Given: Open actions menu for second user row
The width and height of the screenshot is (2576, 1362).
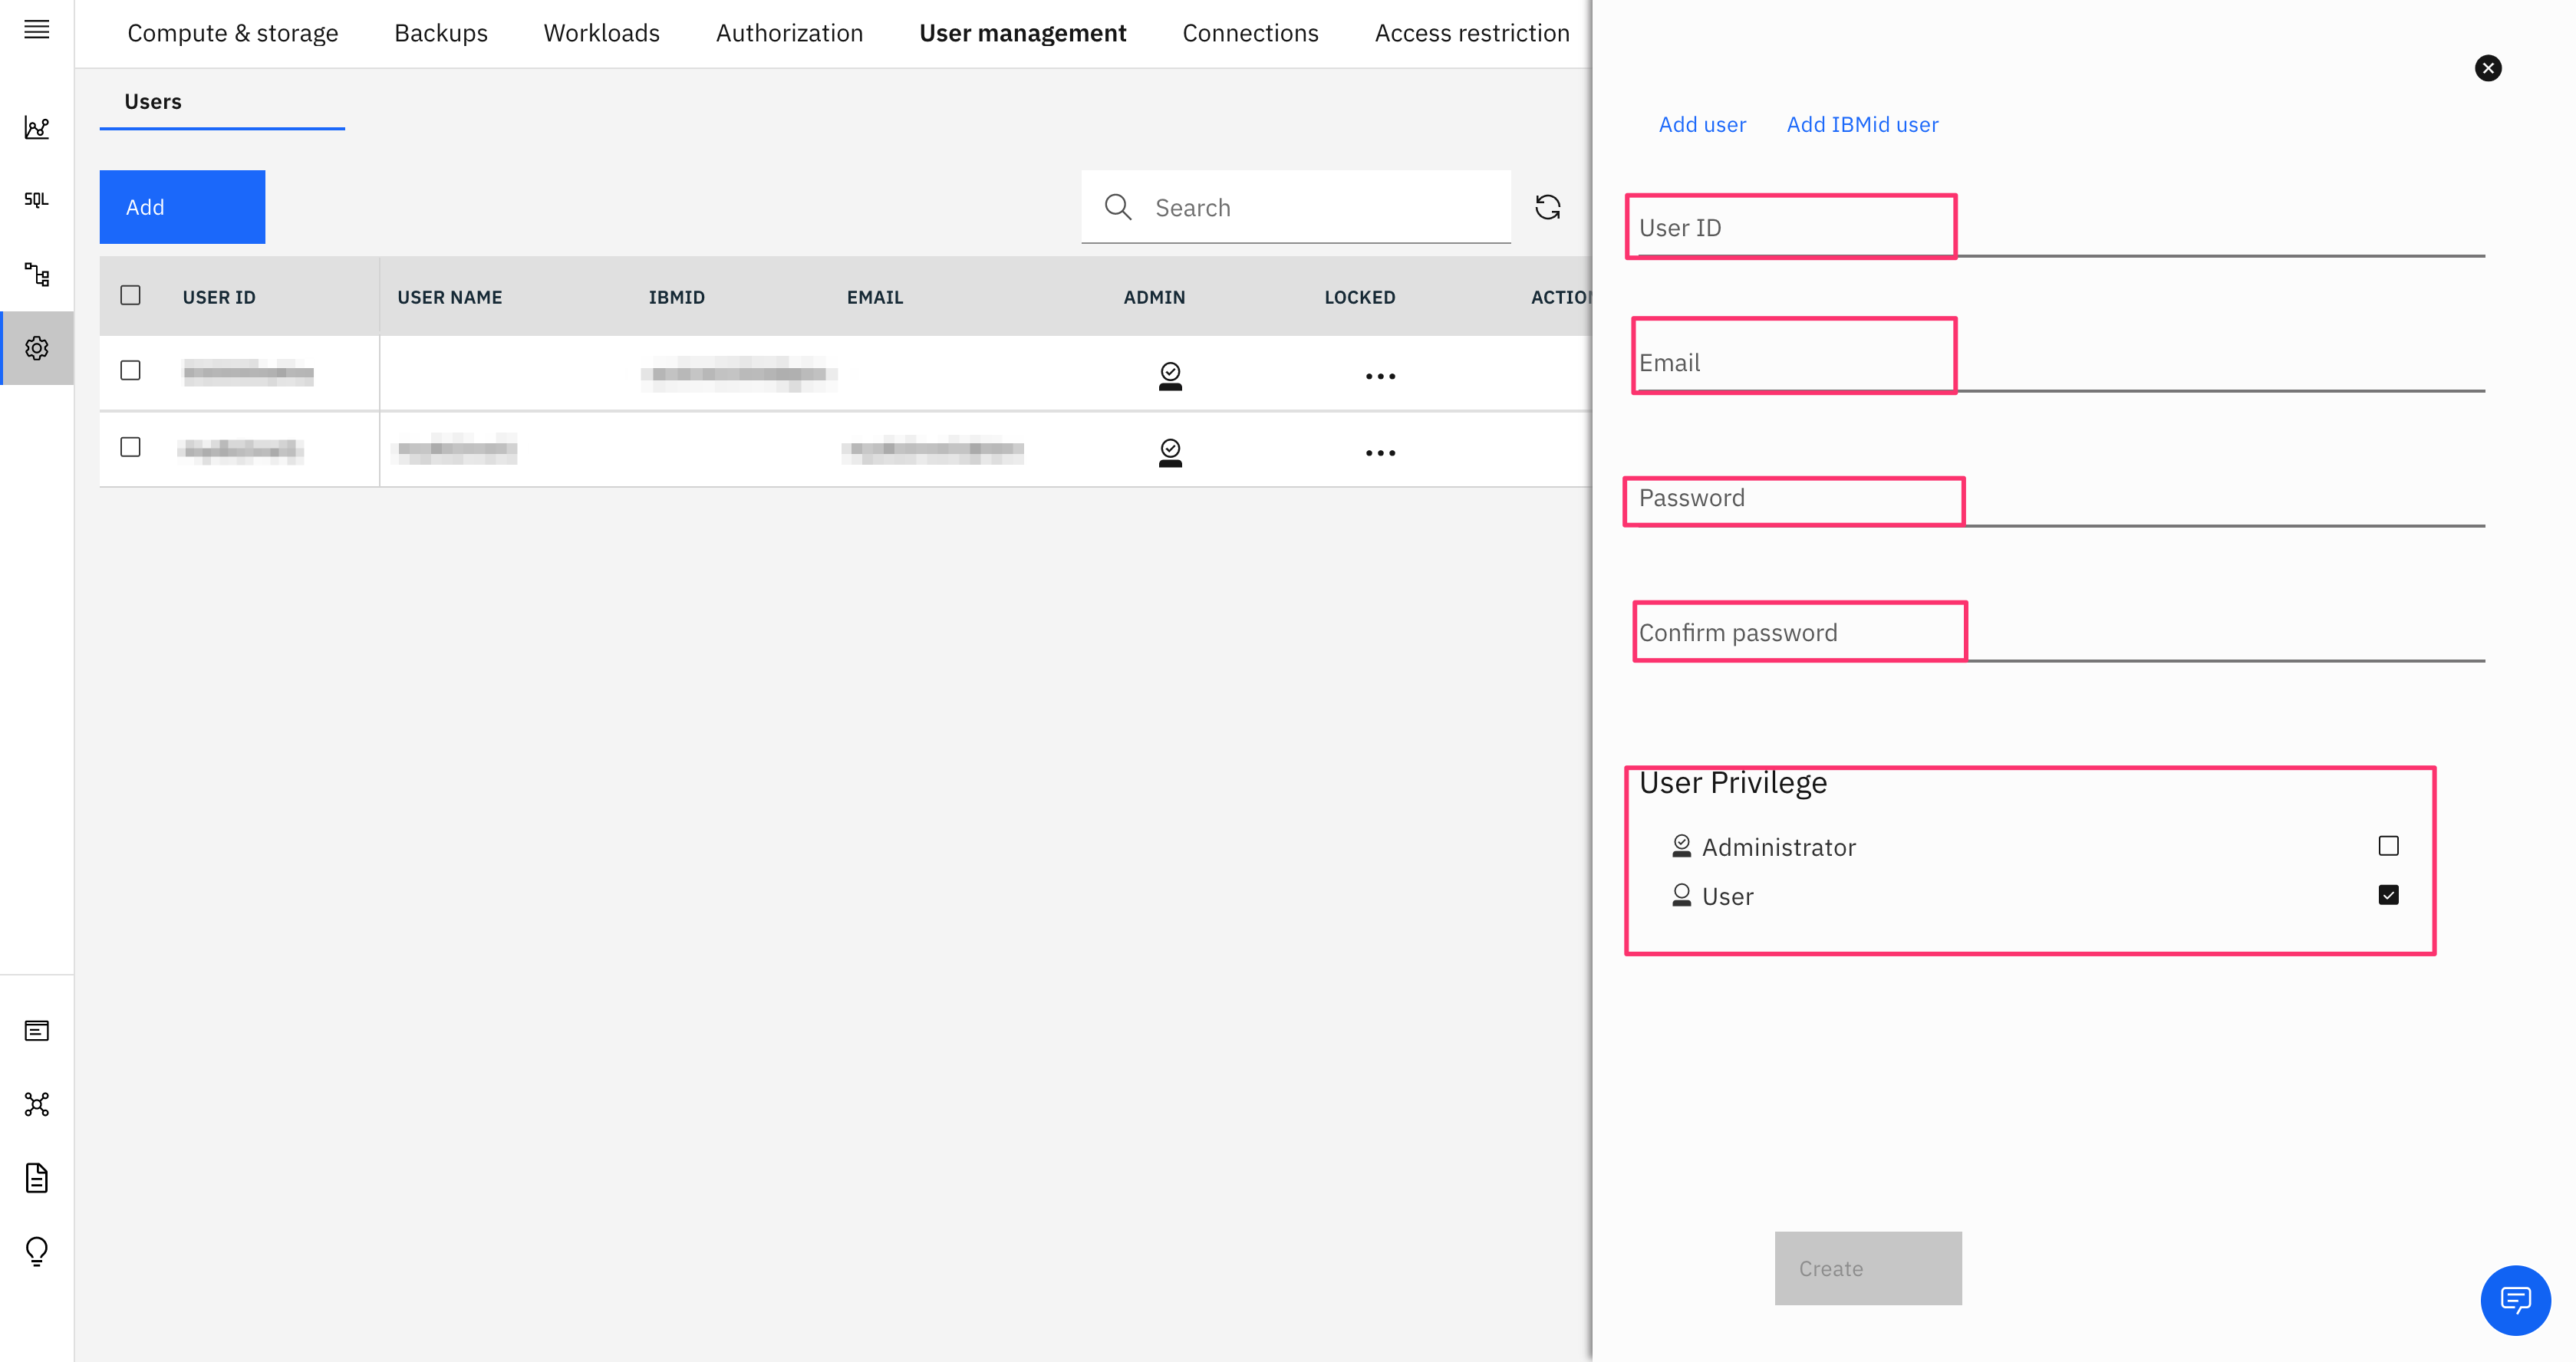Looking at the screenshot, I should 1380,453.
